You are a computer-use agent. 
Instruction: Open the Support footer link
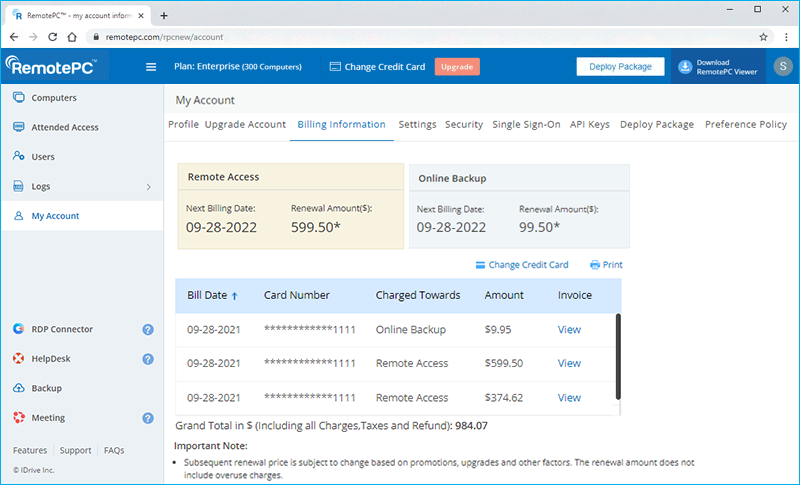coord(76,450)
